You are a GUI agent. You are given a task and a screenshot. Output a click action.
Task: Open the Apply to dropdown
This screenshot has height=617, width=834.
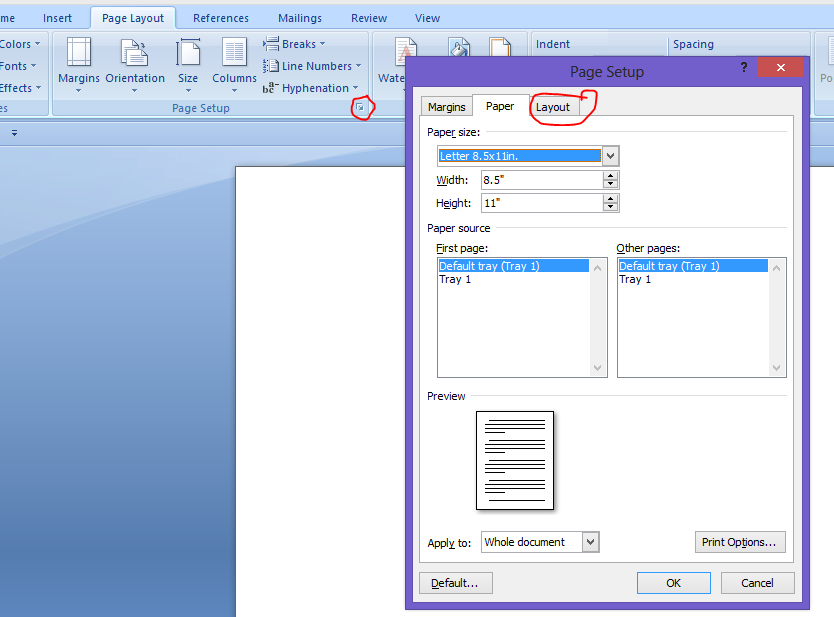pyautogui.click(x=590, y=542)
